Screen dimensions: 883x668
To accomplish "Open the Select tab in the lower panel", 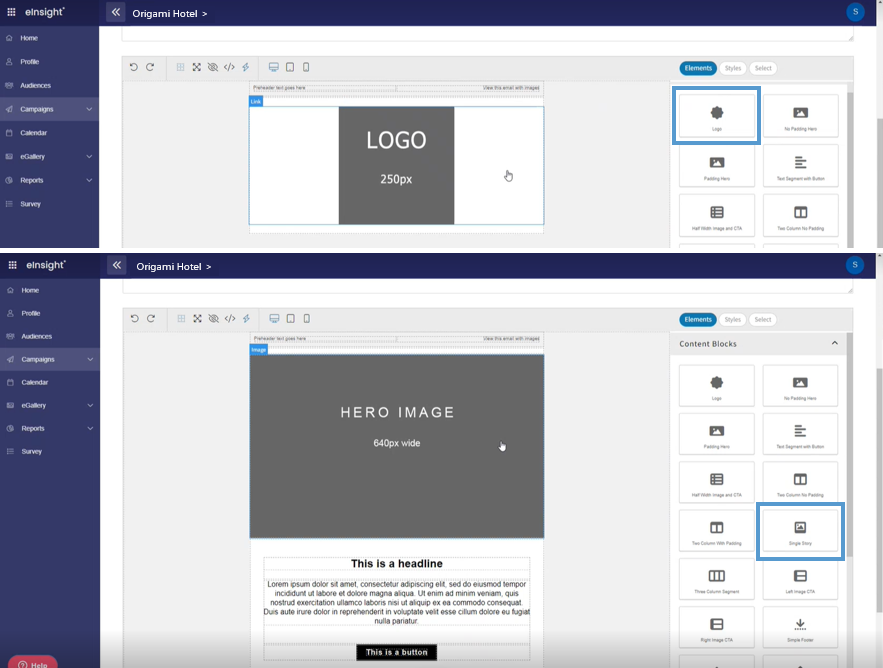I will click(763, 319).
